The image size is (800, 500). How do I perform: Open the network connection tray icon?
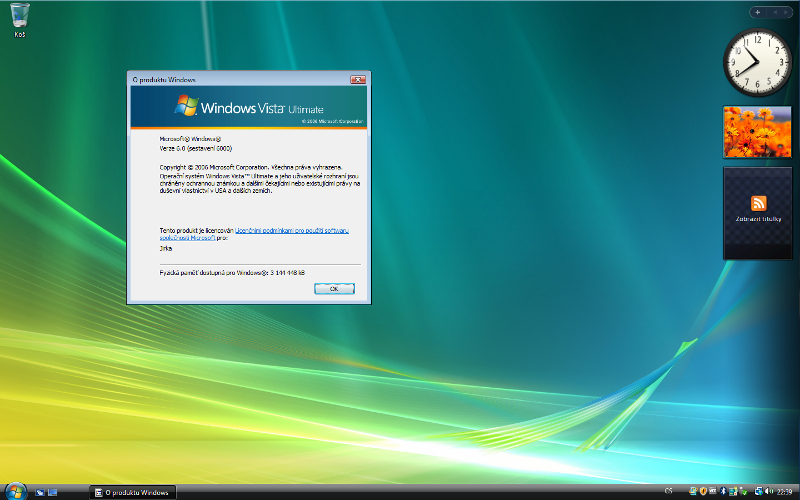pyautogui.click(x=759, y=491)
